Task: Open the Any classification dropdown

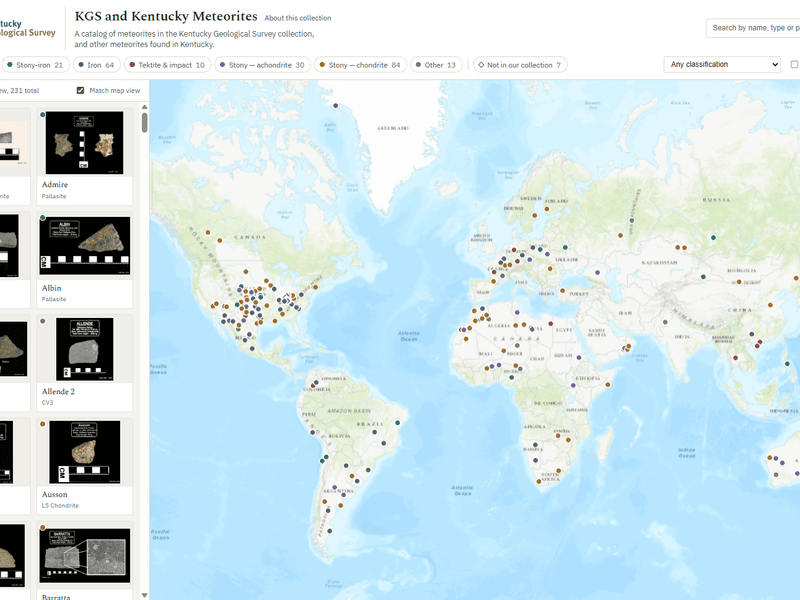Action: pos(721,64)
